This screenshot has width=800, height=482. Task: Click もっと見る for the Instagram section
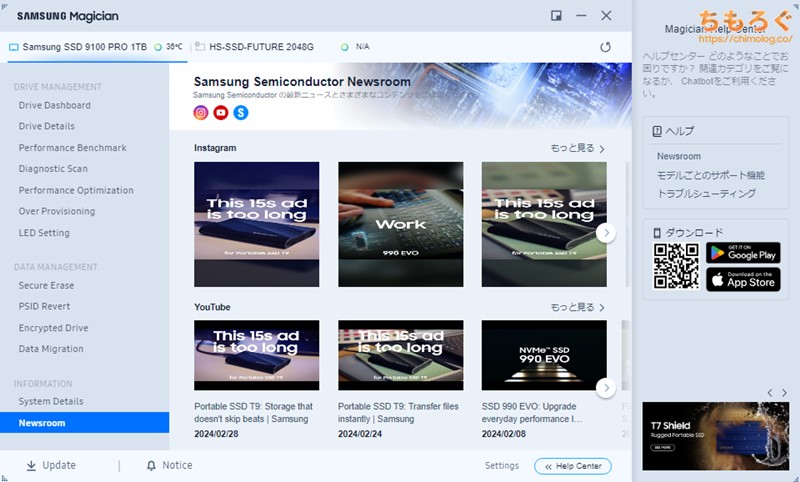577,148
